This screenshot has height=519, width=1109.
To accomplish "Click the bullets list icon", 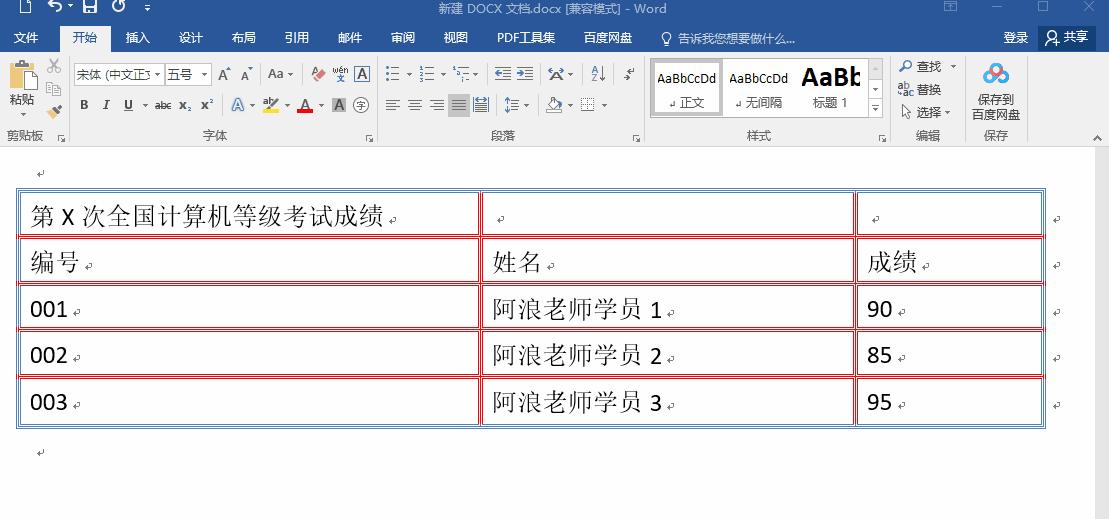I will click(393, 74).
